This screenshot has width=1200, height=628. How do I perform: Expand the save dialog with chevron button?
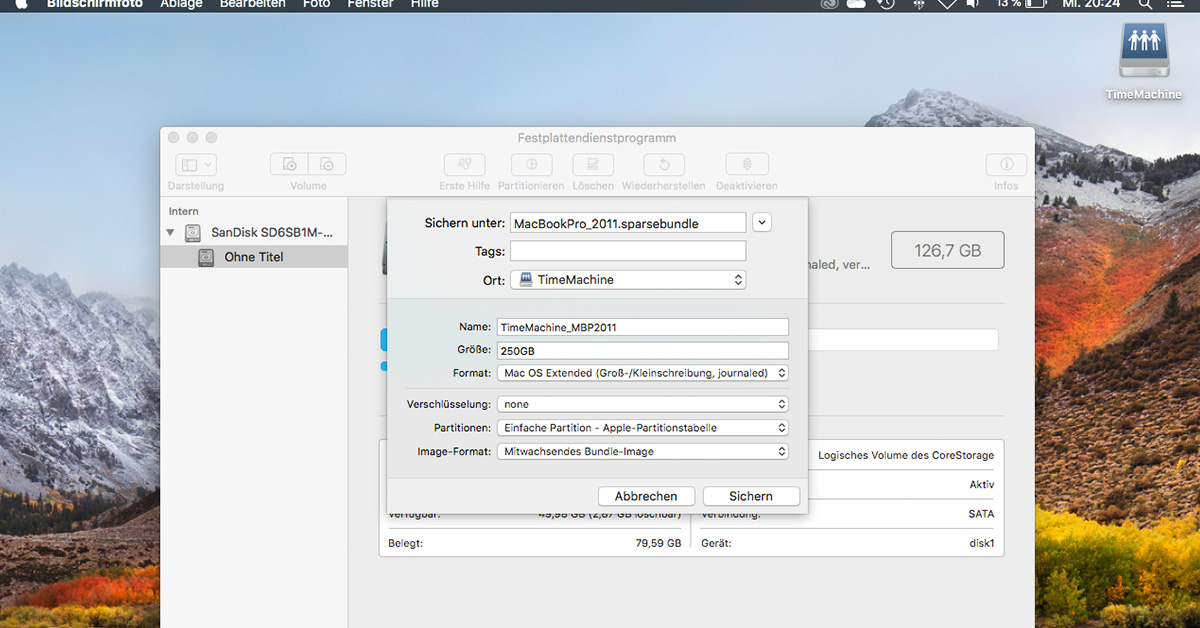(x=762, y=223)
